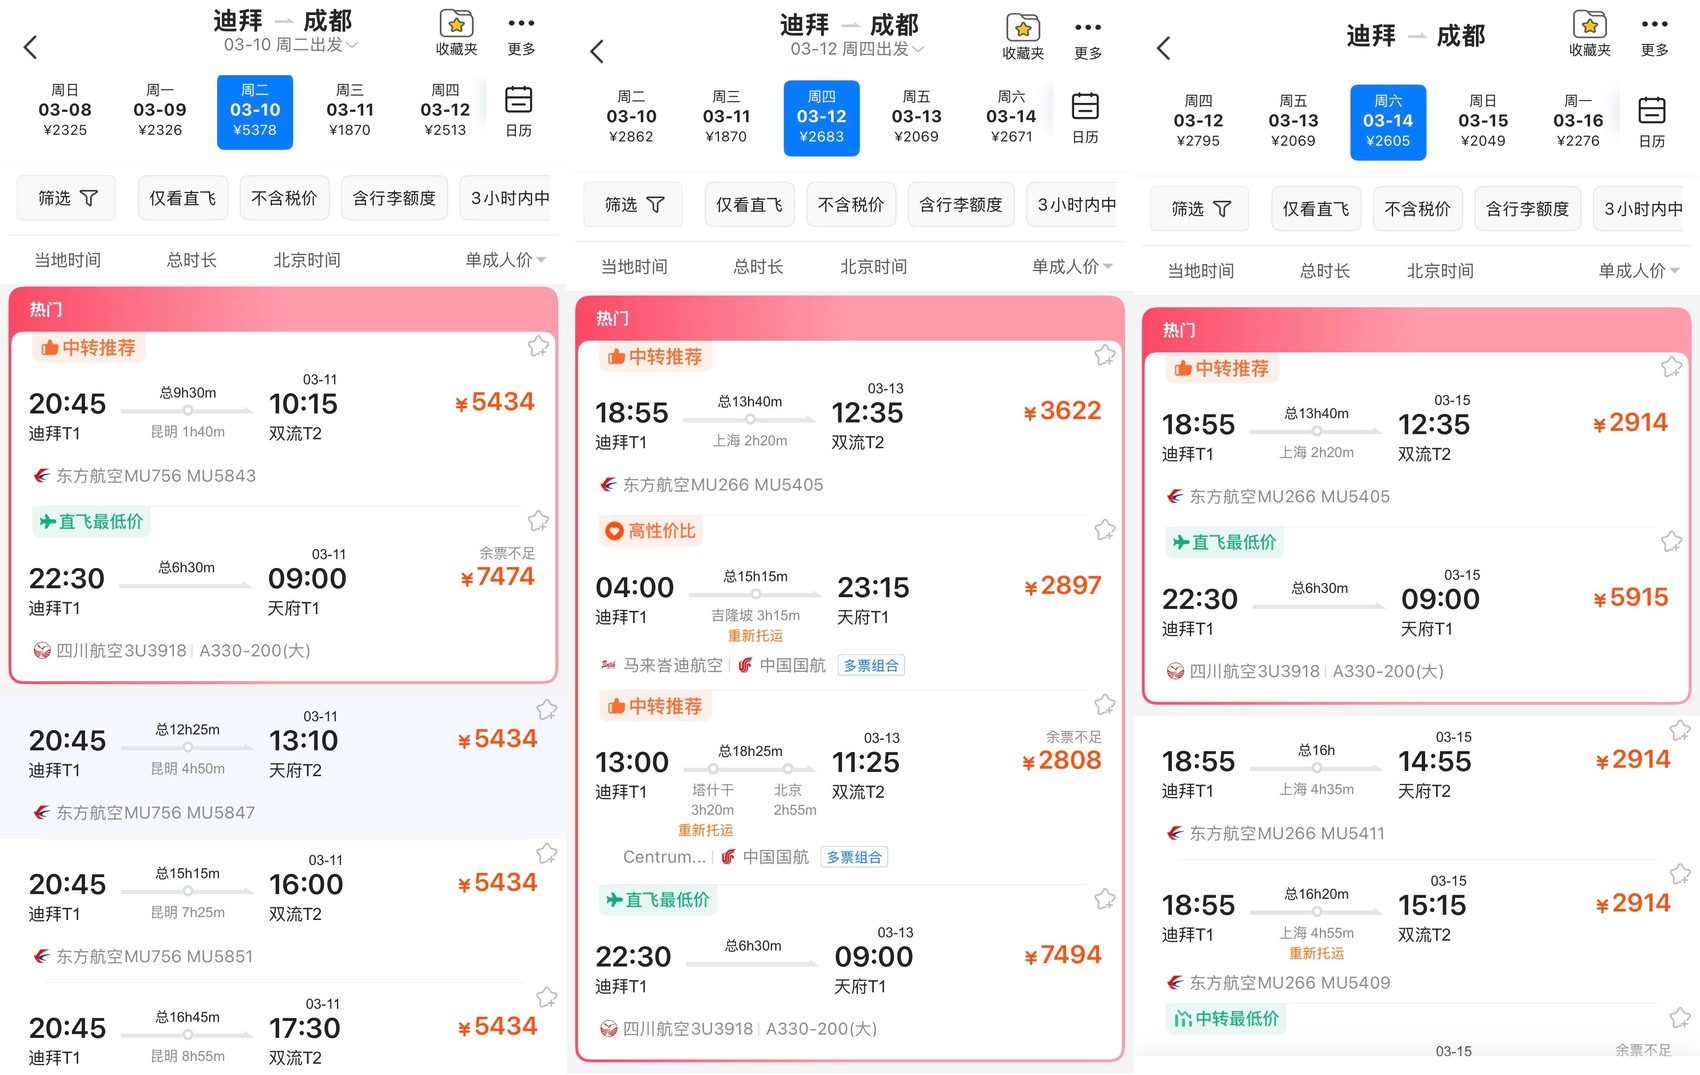Enable 含行李额度 filter under the 03-14 date row
1700x1075 pixels.
click(x=1527, y=209)
